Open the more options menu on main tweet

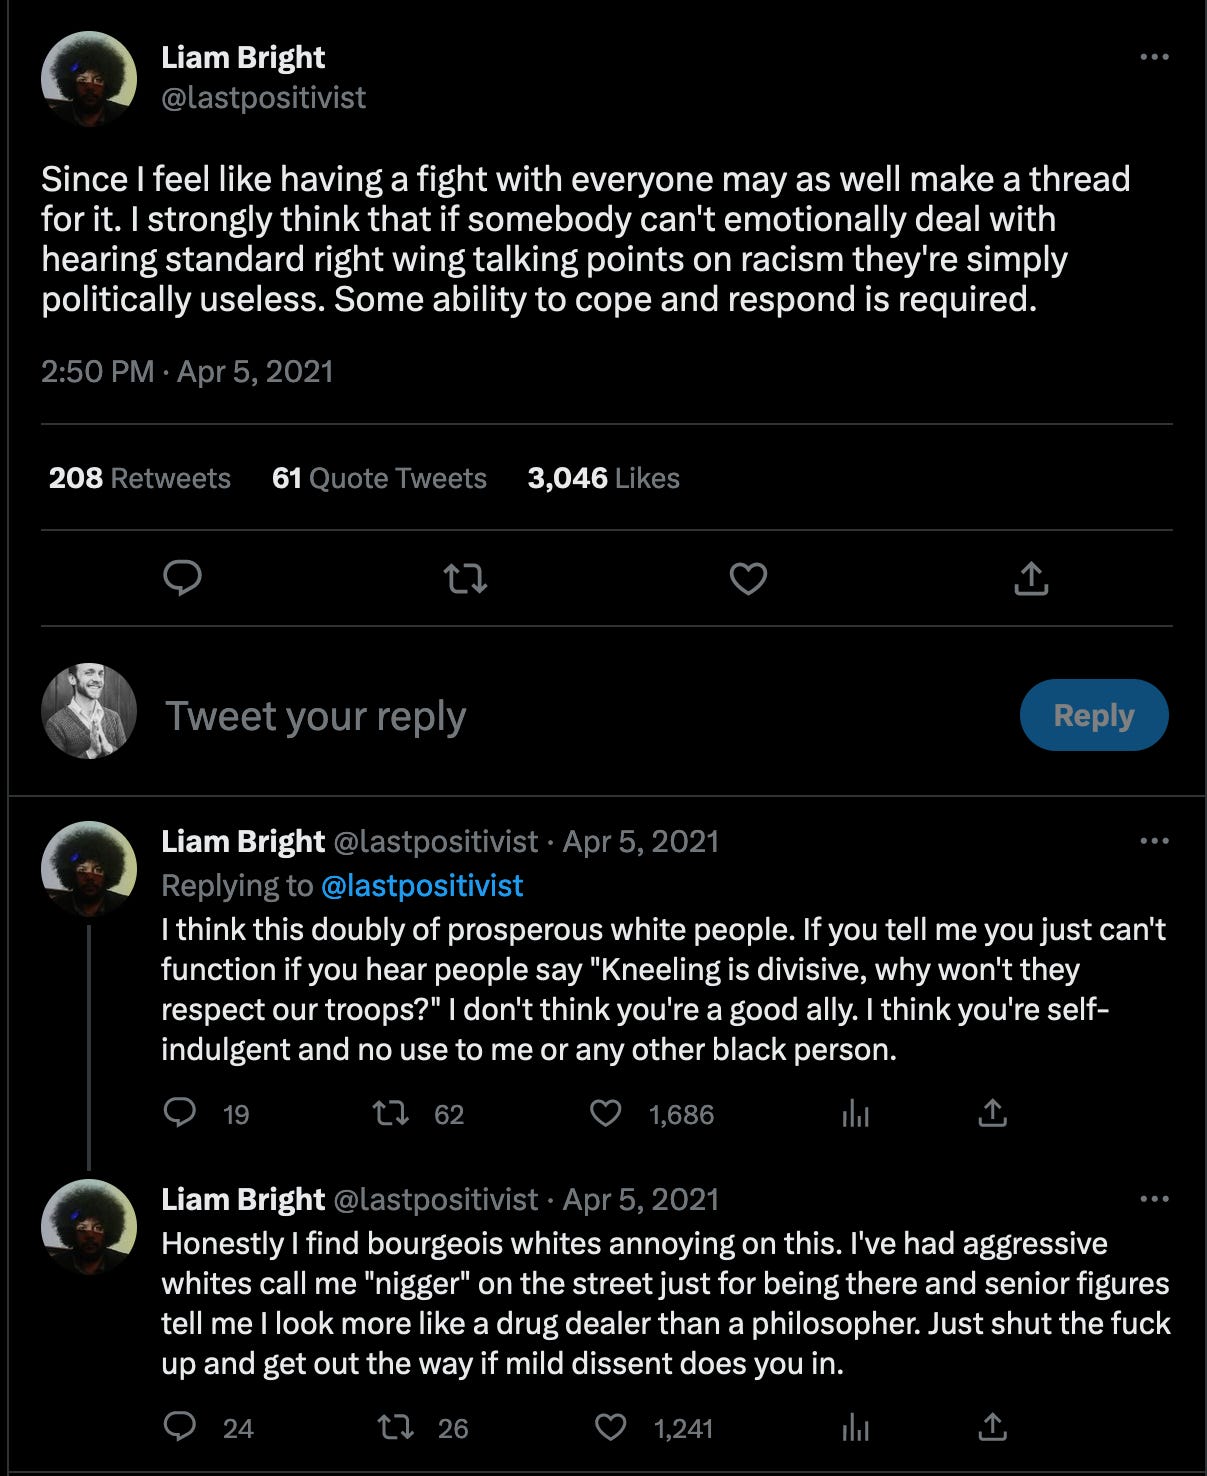pyautogui.click(x=1154, y=57)
